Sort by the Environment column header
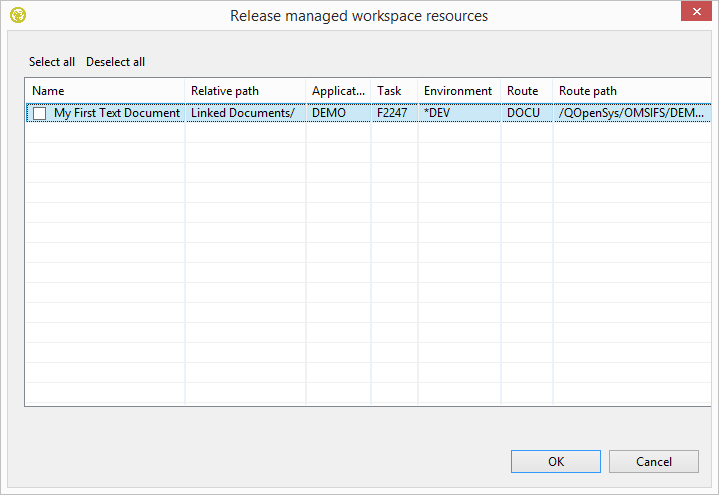The height and width of the screenshot is (495, 719). (458, 91)
